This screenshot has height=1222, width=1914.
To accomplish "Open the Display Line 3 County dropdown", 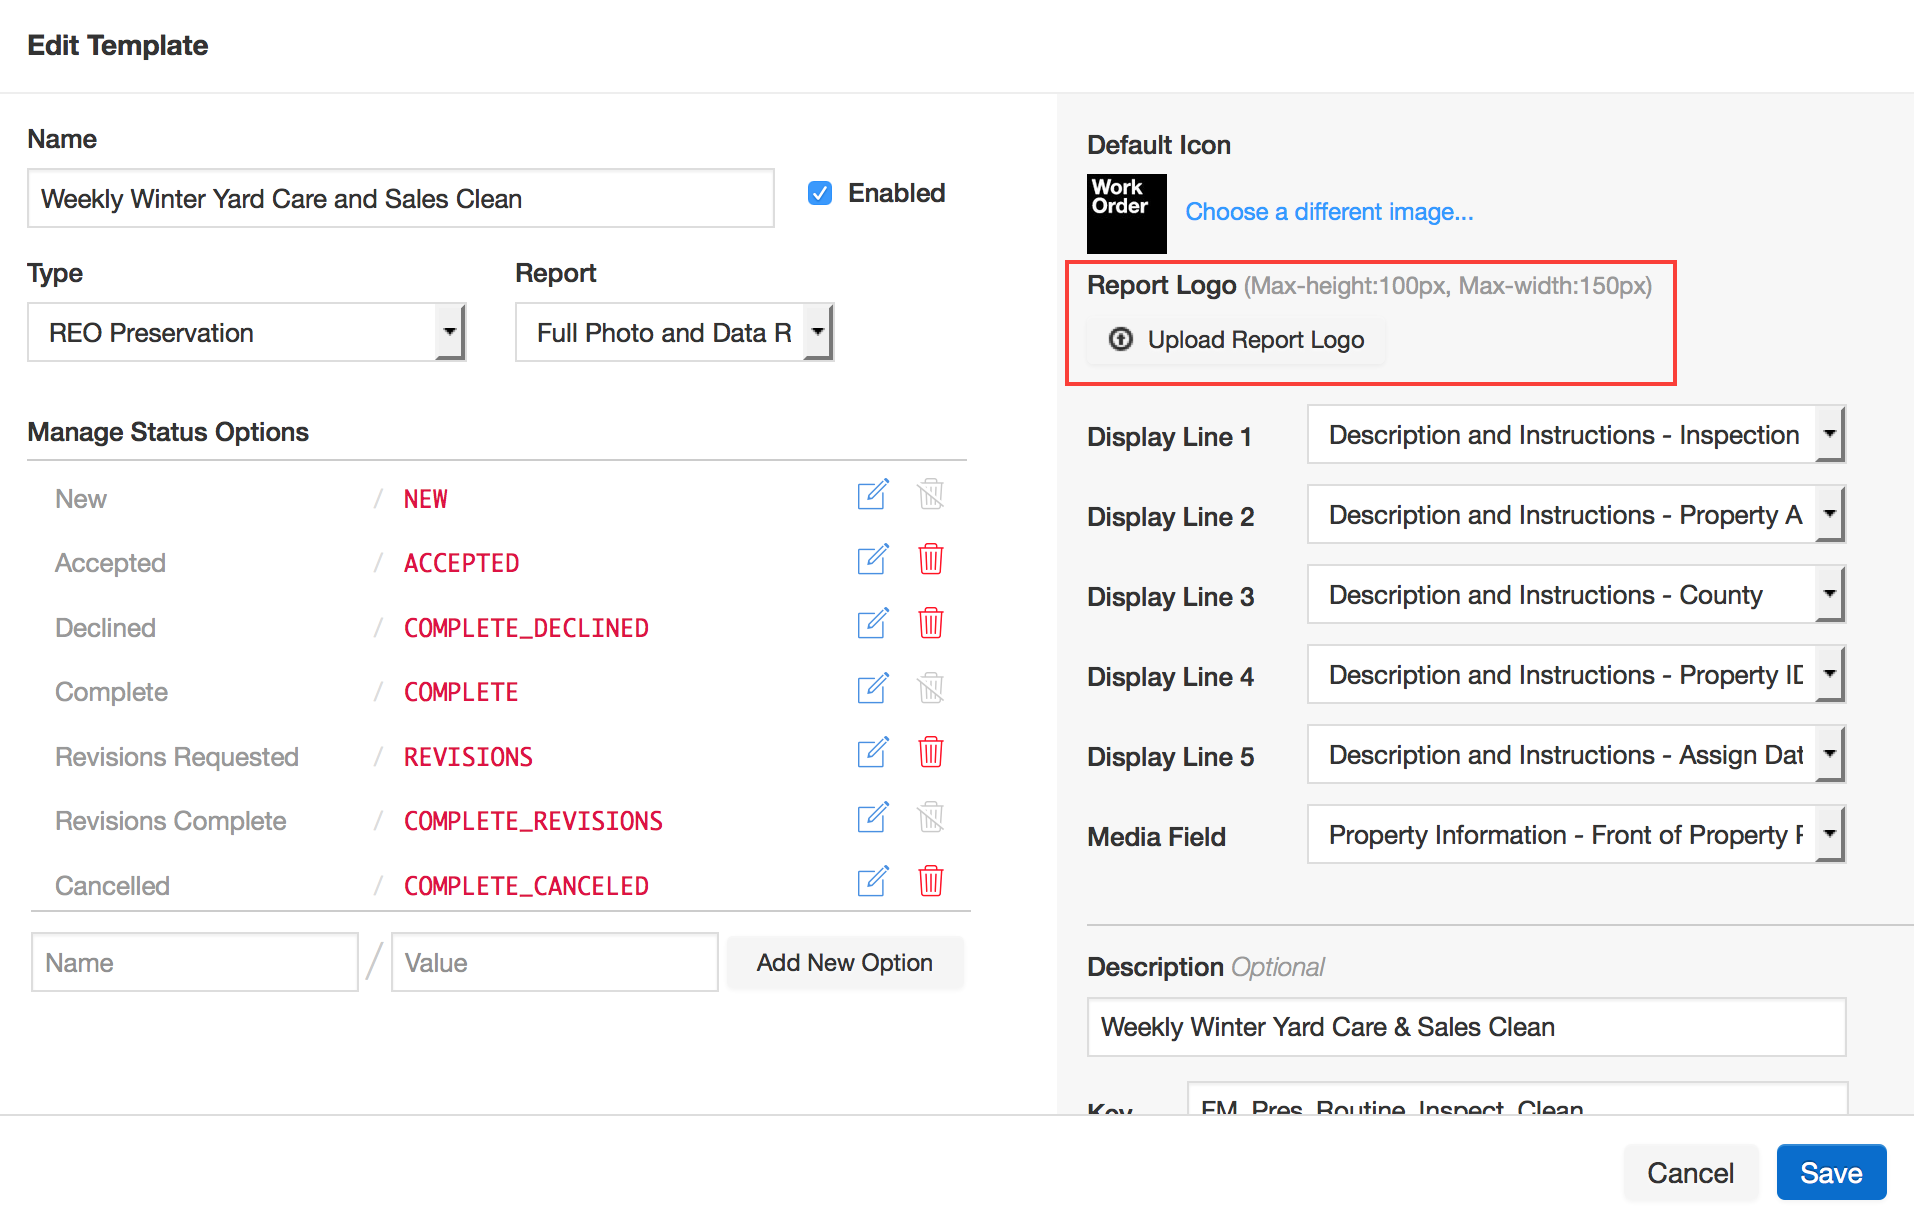I will [1575, 595].
